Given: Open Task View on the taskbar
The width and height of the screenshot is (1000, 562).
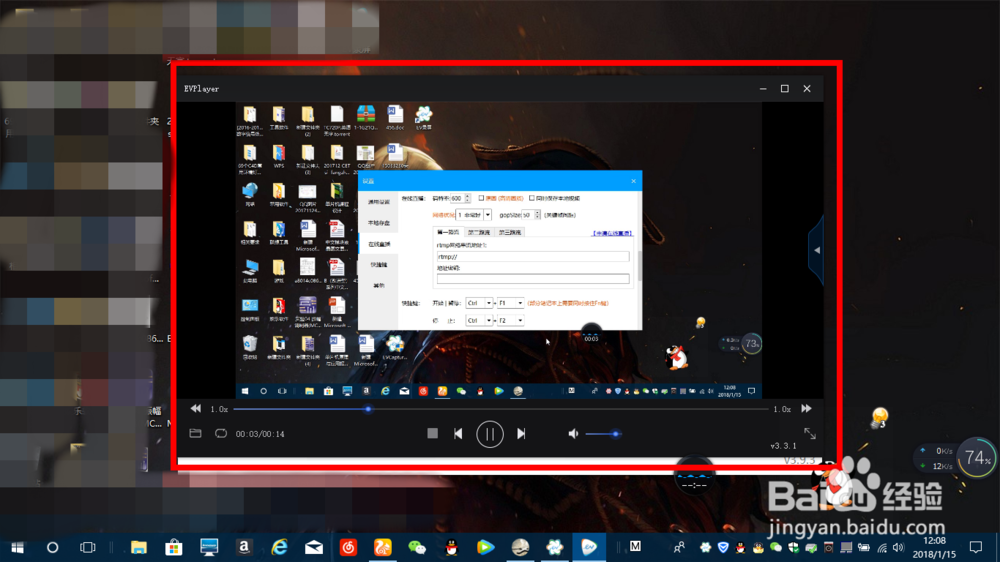Looking at the screenshot, I should click(x=87, y=547).
